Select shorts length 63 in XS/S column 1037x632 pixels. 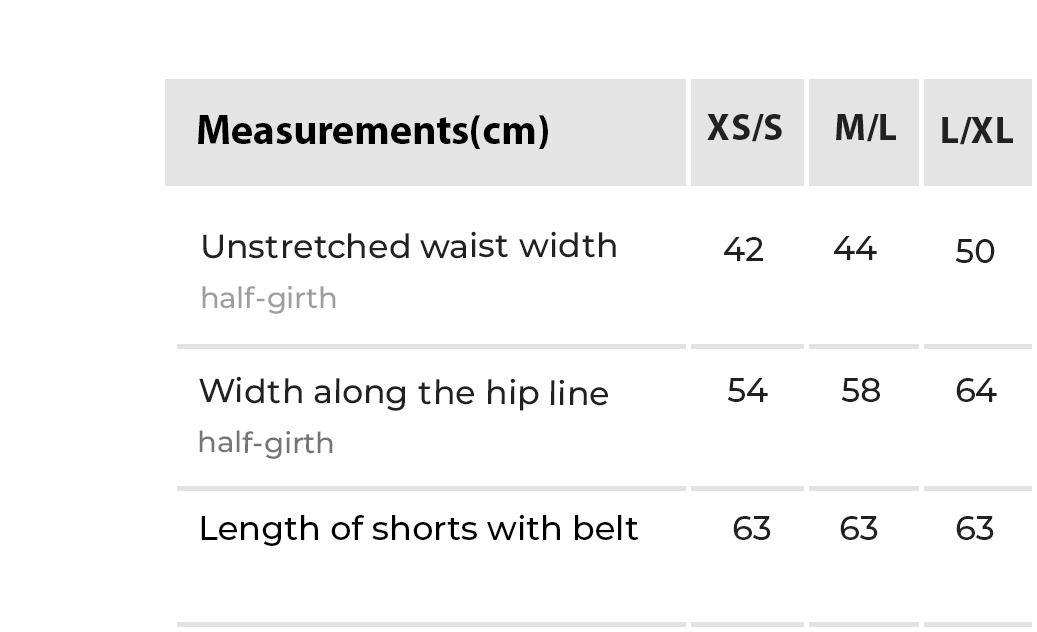point(751,528)
